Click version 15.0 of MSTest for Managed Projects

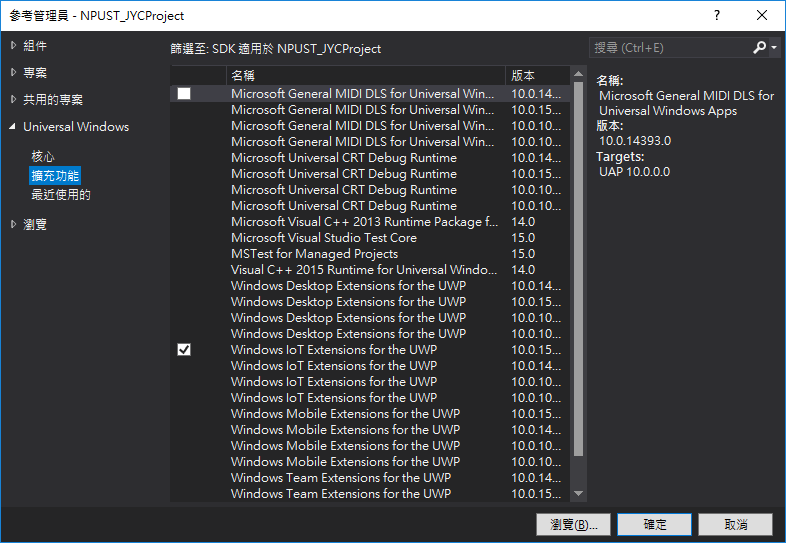pos(523,254)
